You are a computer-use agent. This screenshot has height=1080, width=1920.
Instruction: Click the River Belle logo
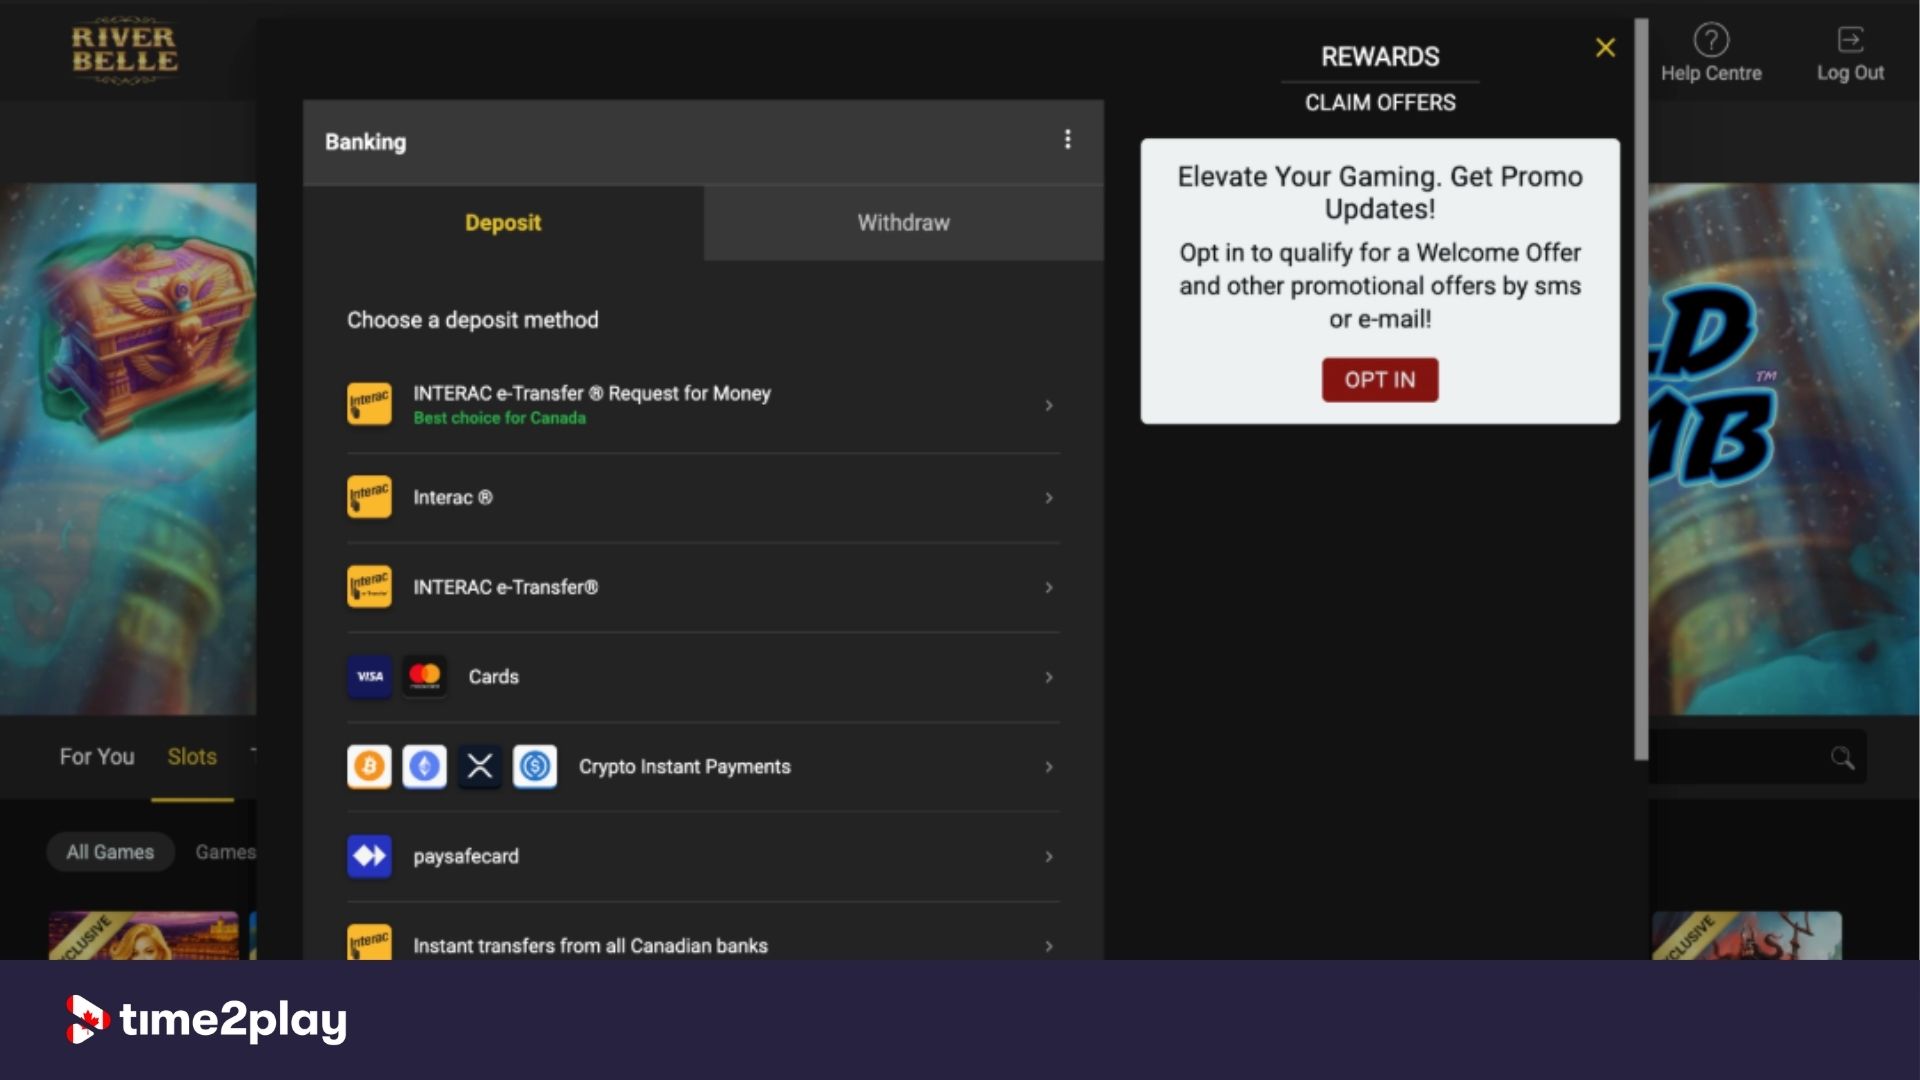pos(124,50)
